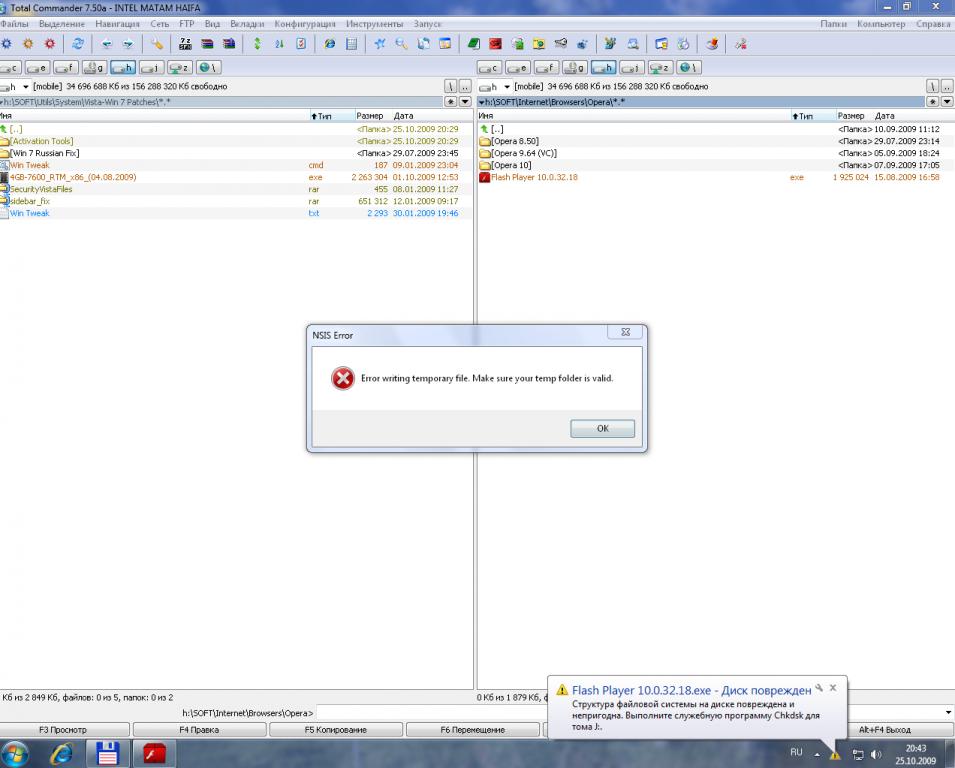Open Internet Explorer from taskbar
This screenshot has height=768, width=955.
click(62, 754)
